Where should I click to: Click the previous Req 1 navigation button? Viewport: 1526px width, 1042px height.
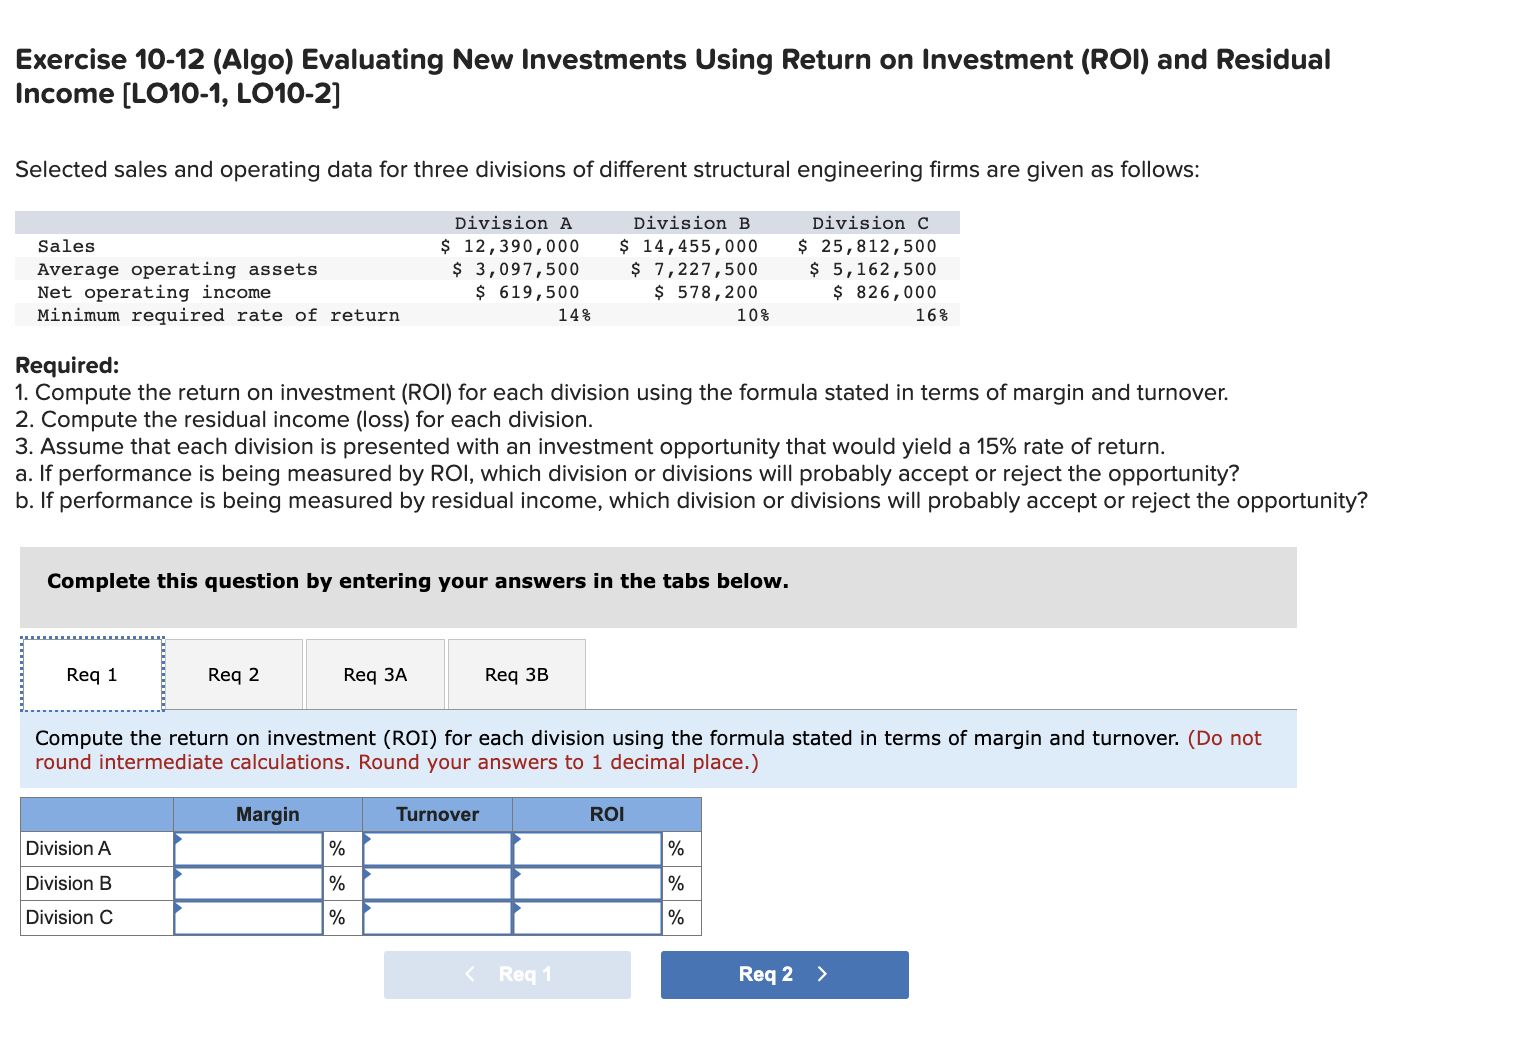click(x=507, y=974)
